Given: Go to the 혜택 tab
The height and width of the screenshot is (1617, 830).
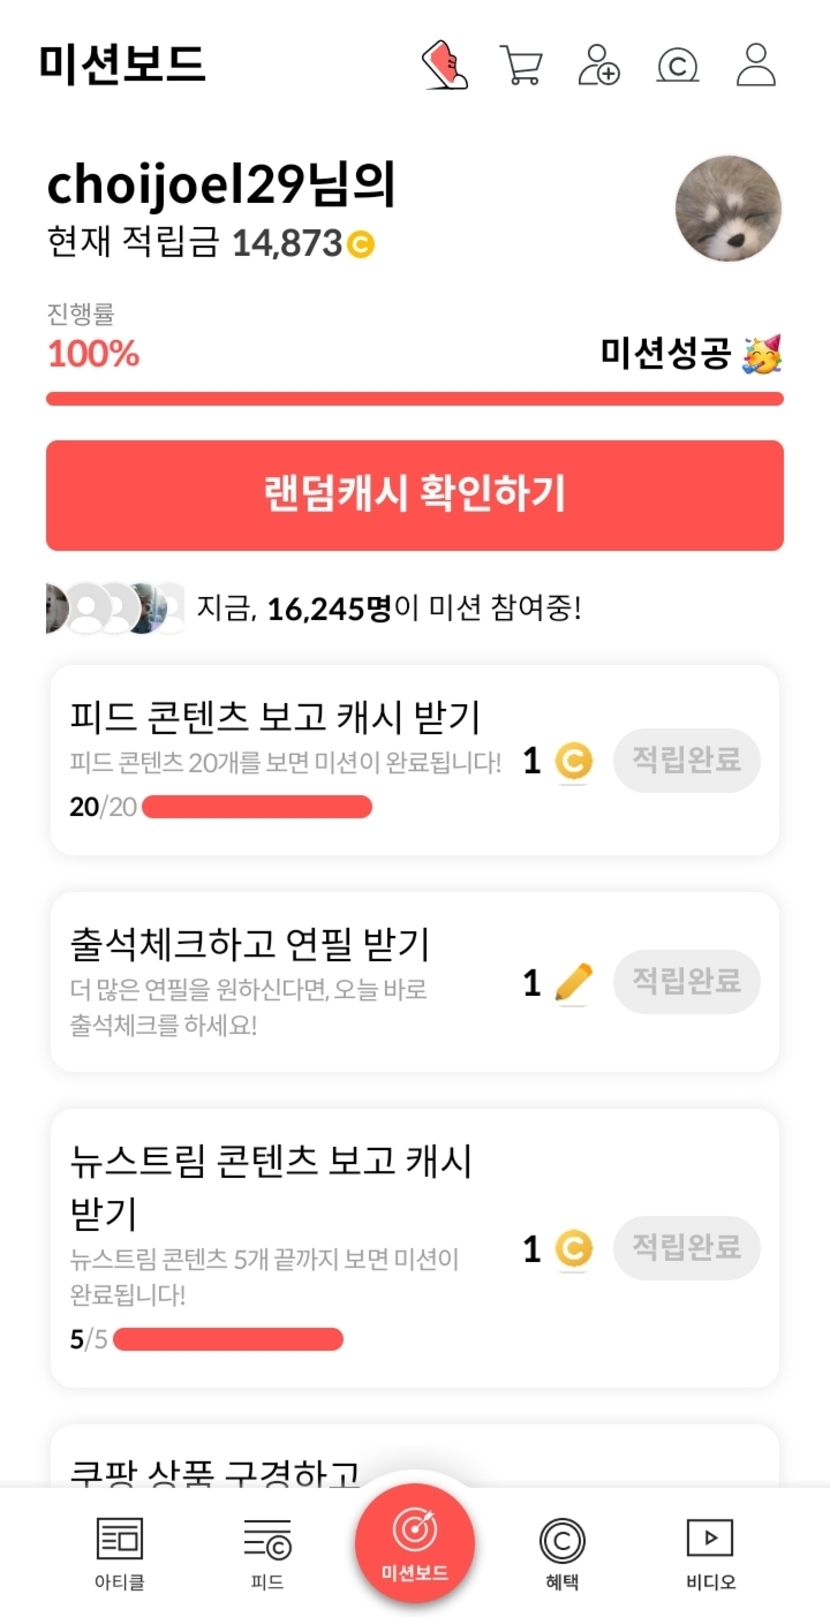Looking at the screenshot, I should click(x=562, y=1551).
